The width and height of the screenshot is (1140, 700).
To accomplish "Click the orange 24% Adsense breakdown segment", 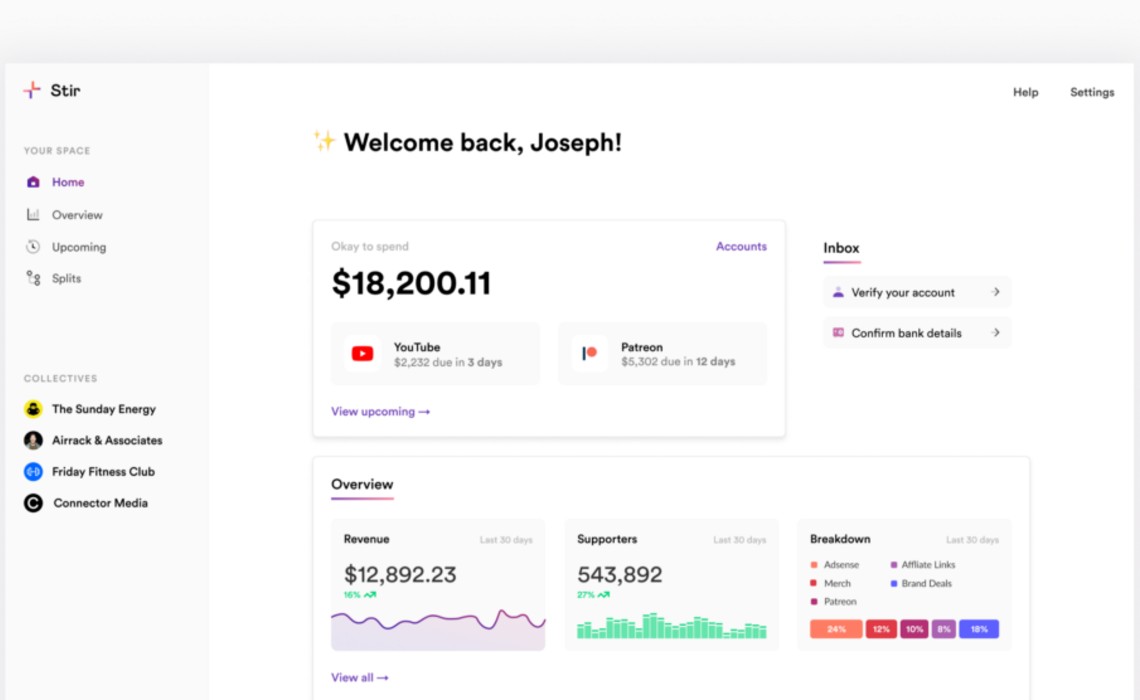I will pyautogui.click(x=836, y=629).
